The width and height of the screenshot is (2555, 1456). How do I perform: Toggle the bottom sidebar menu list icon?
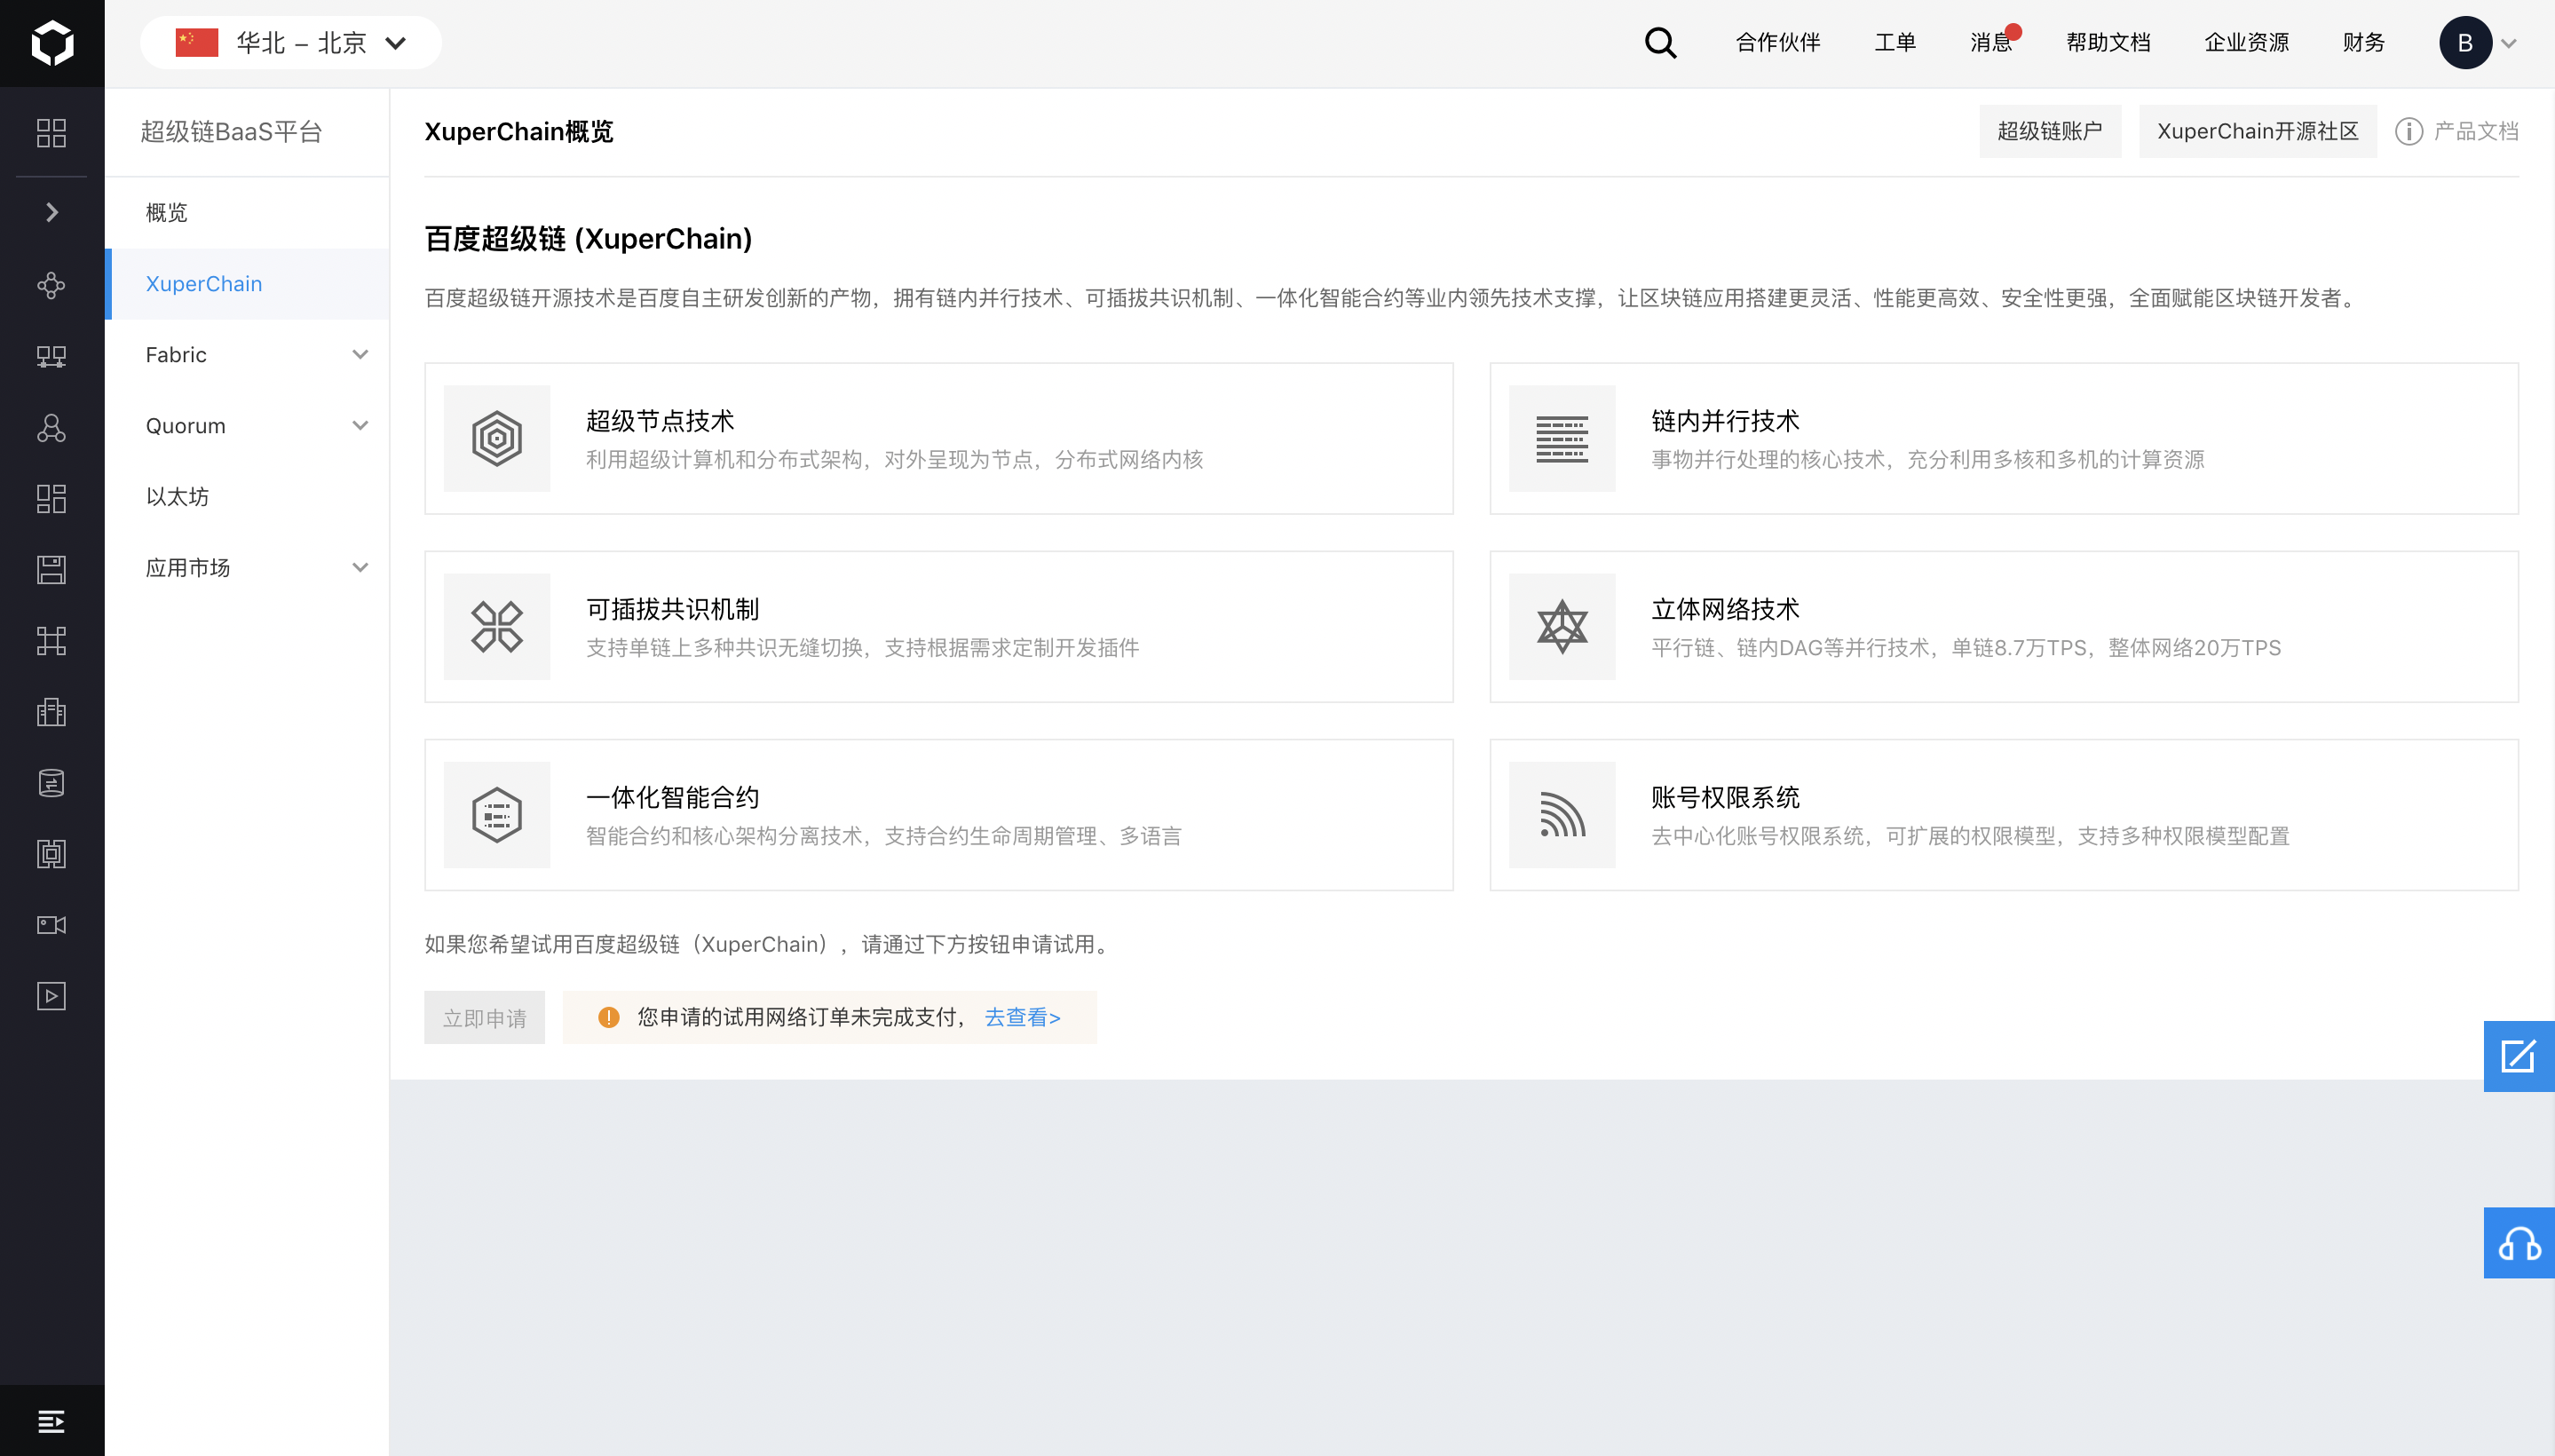(51, 1421)
